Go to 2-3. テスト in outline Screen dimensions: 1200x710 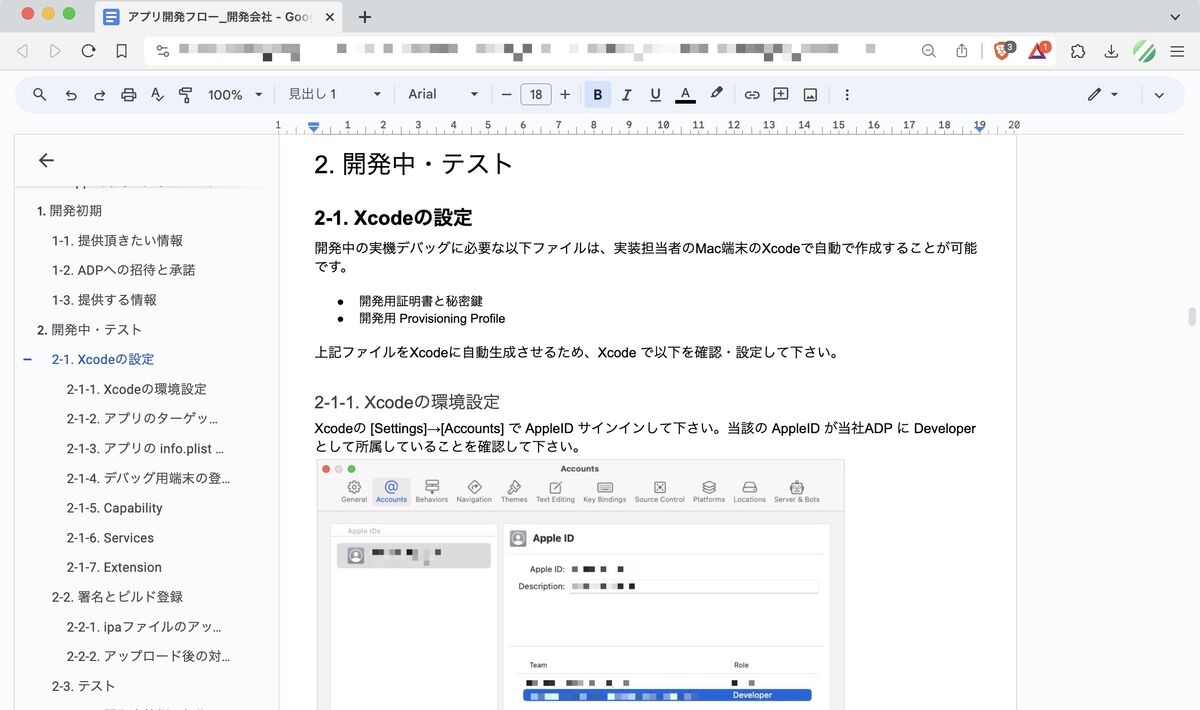(x=83, y=686)
